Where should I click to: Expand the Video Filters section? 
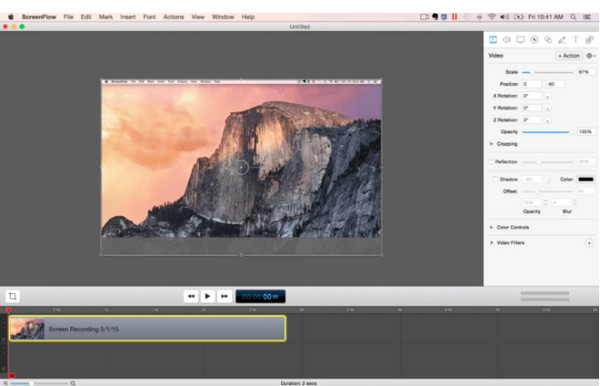(492, 243)
